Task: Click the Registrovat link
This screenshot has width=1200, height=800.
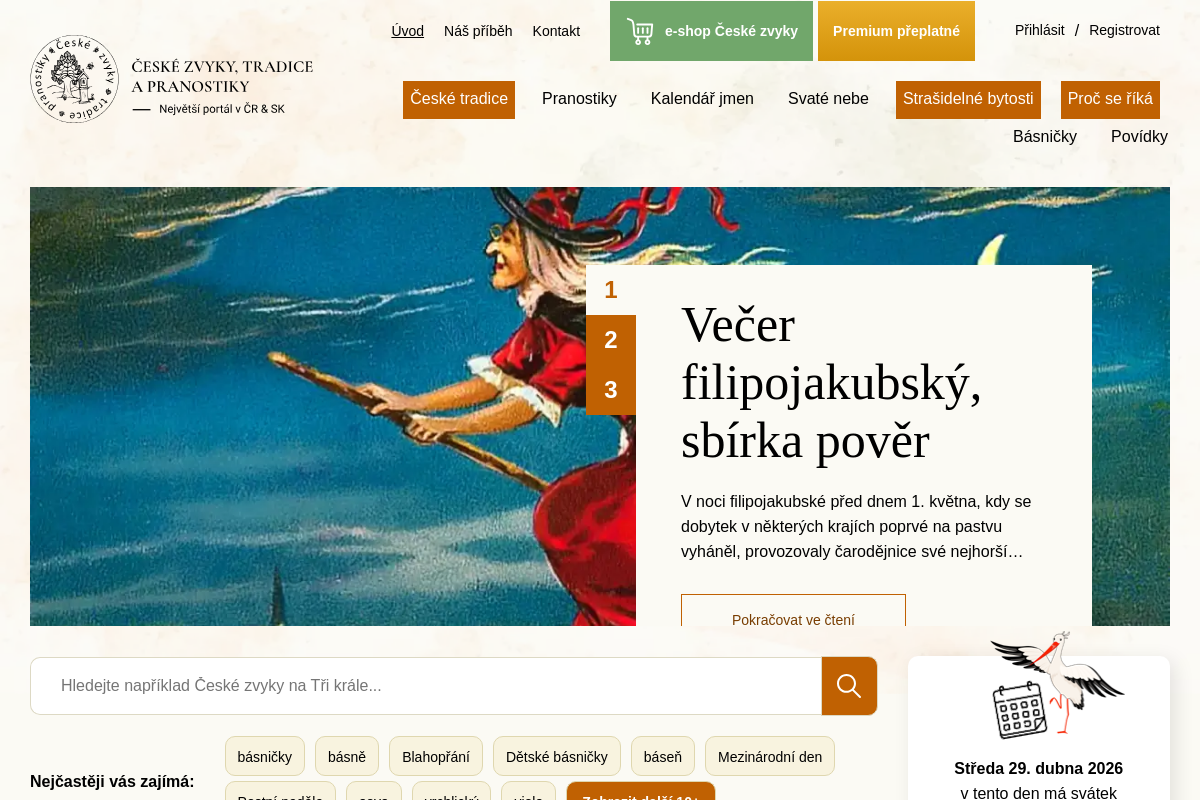Action: (1124, 30)
